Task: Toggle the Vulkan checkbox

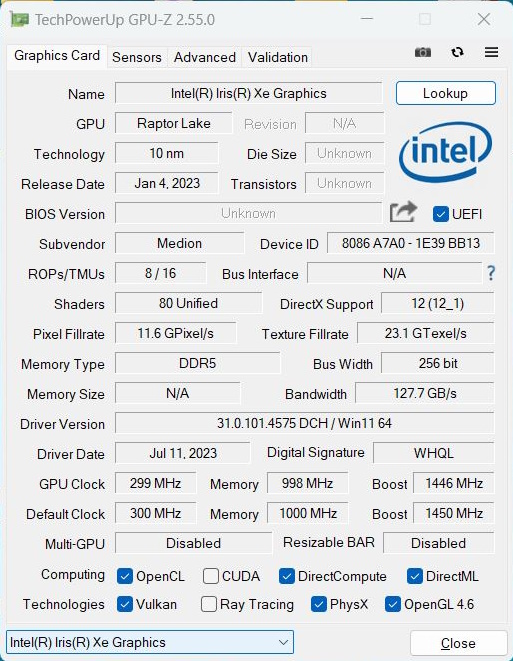Action: pos(125,604)
